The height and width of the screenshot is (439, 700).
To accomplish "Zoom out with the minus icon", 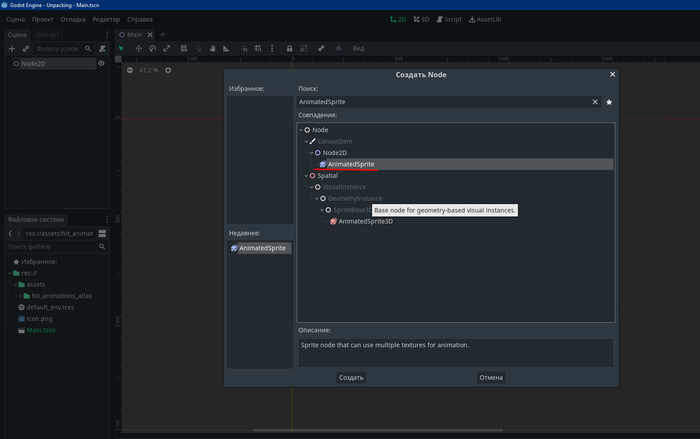I will click(x=131, y=70).
